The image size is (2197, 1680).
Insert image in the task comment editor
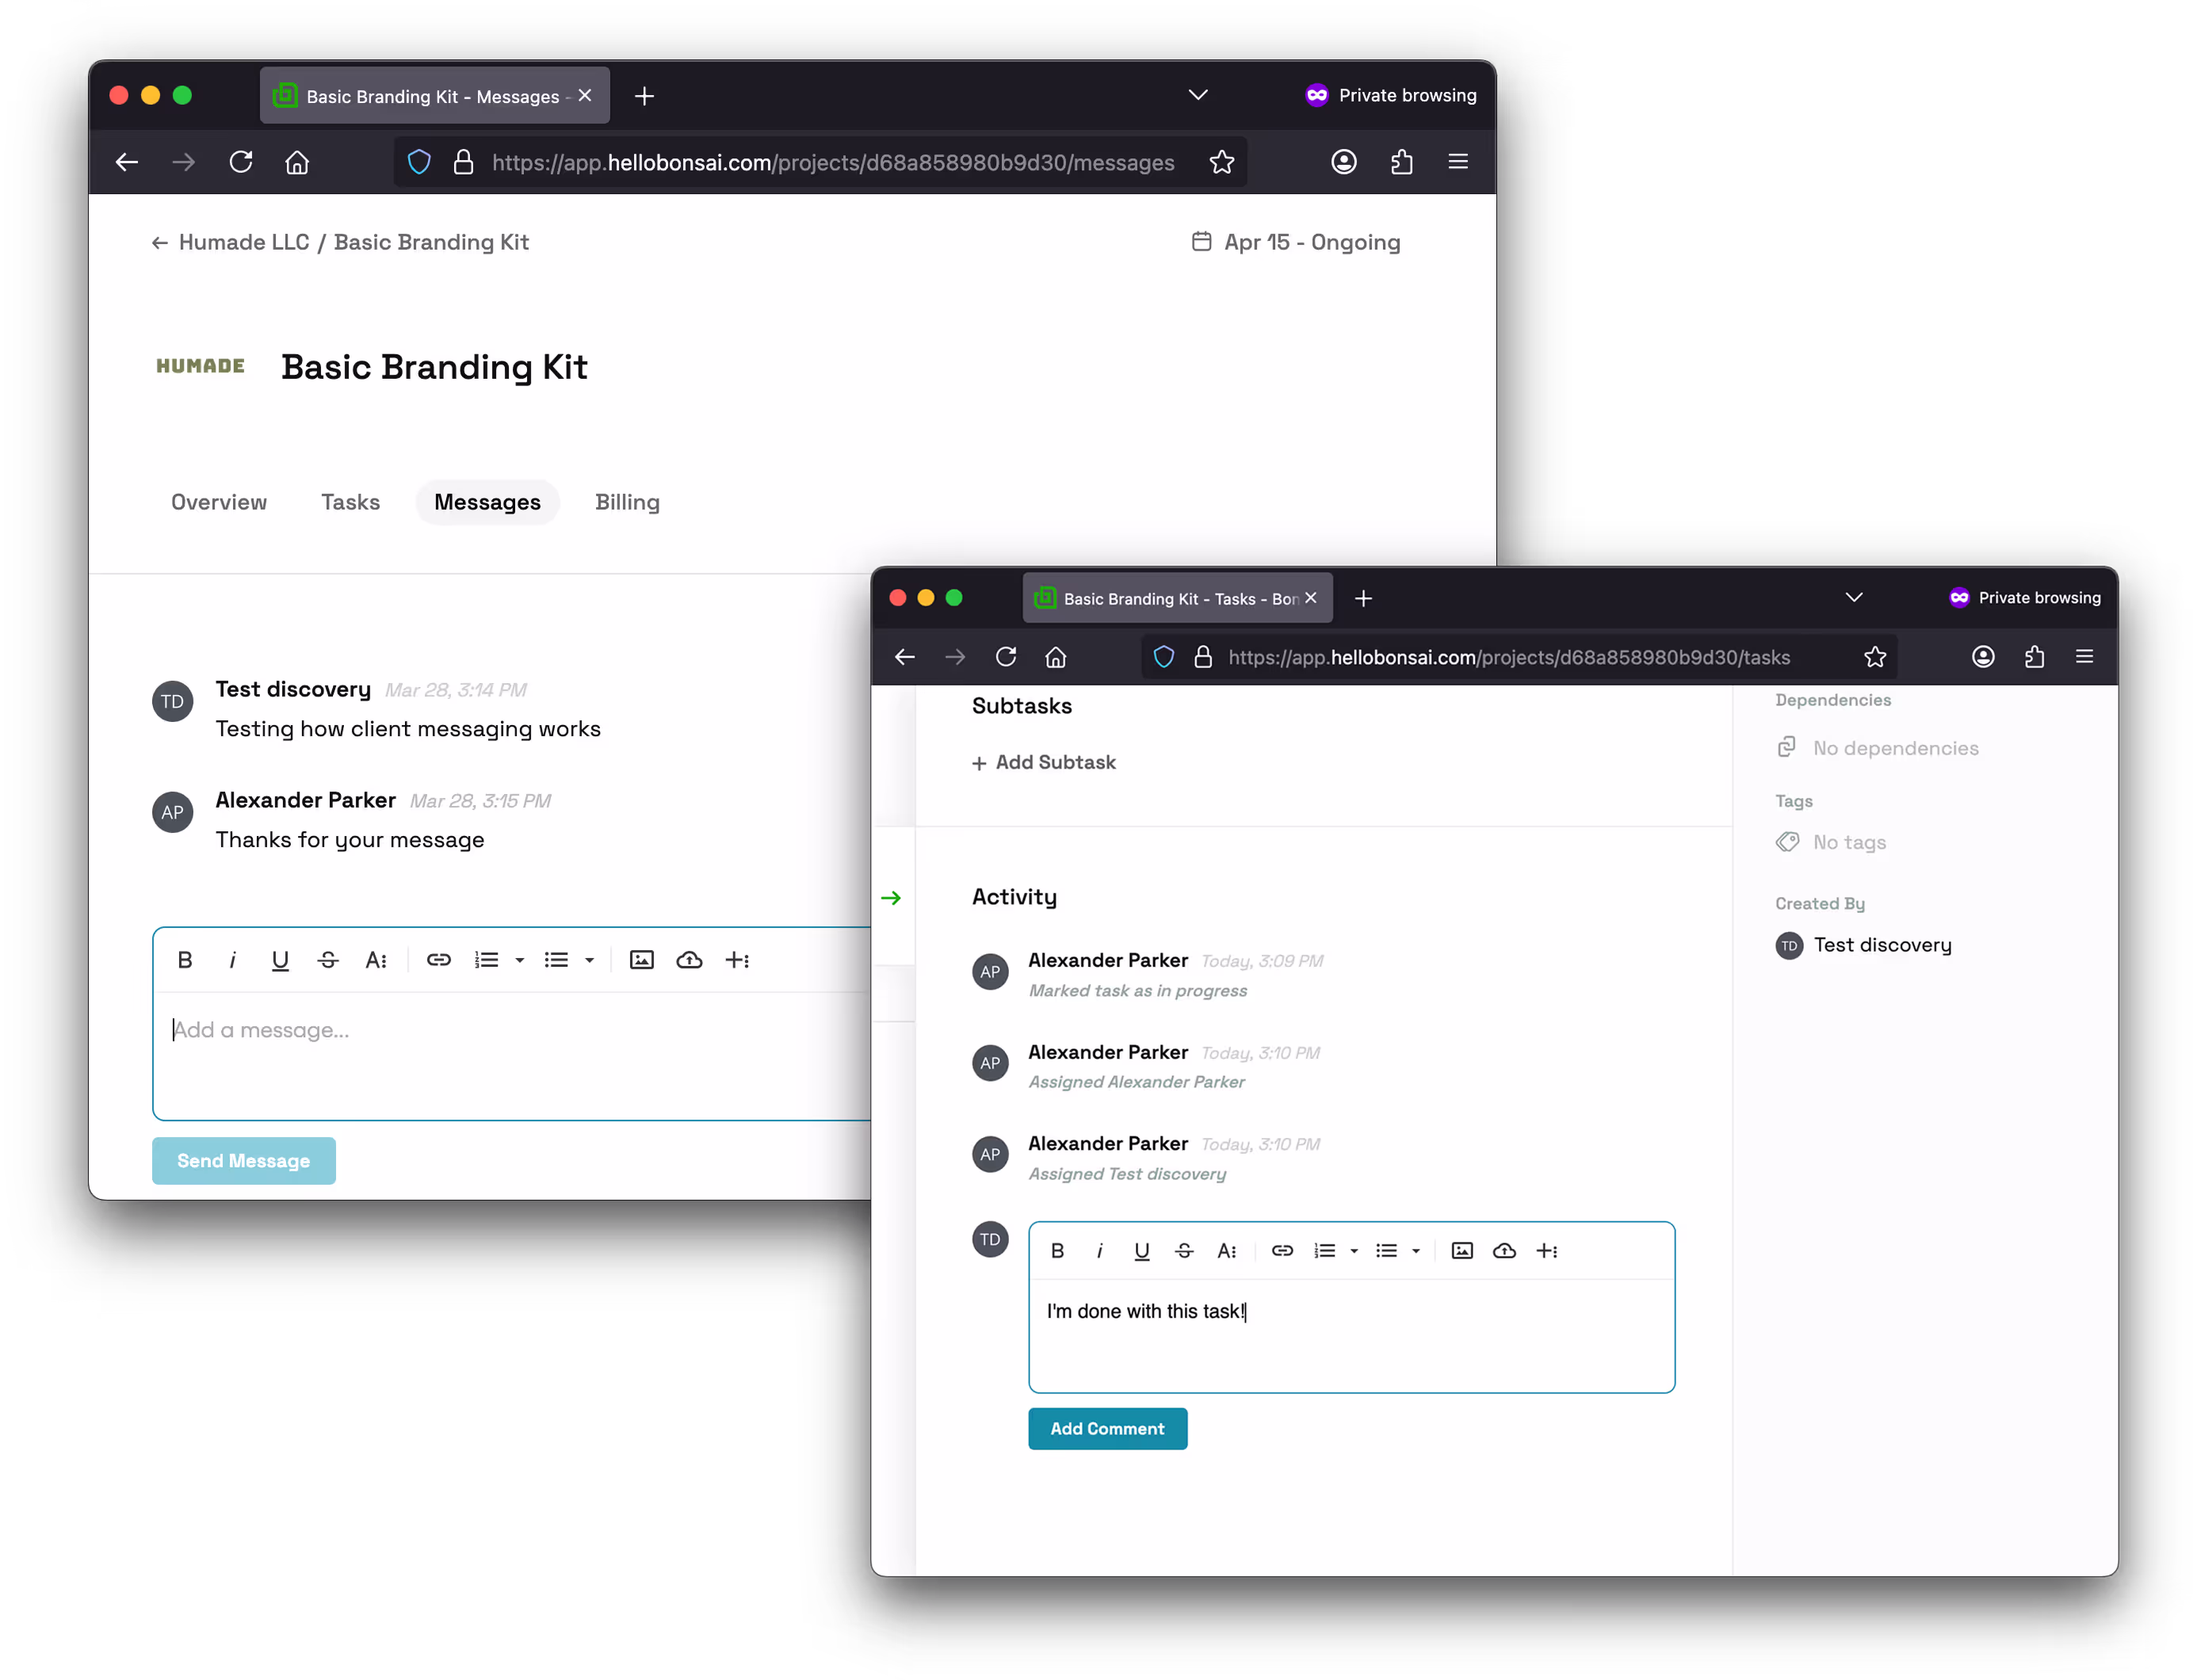[1462, 1251]
